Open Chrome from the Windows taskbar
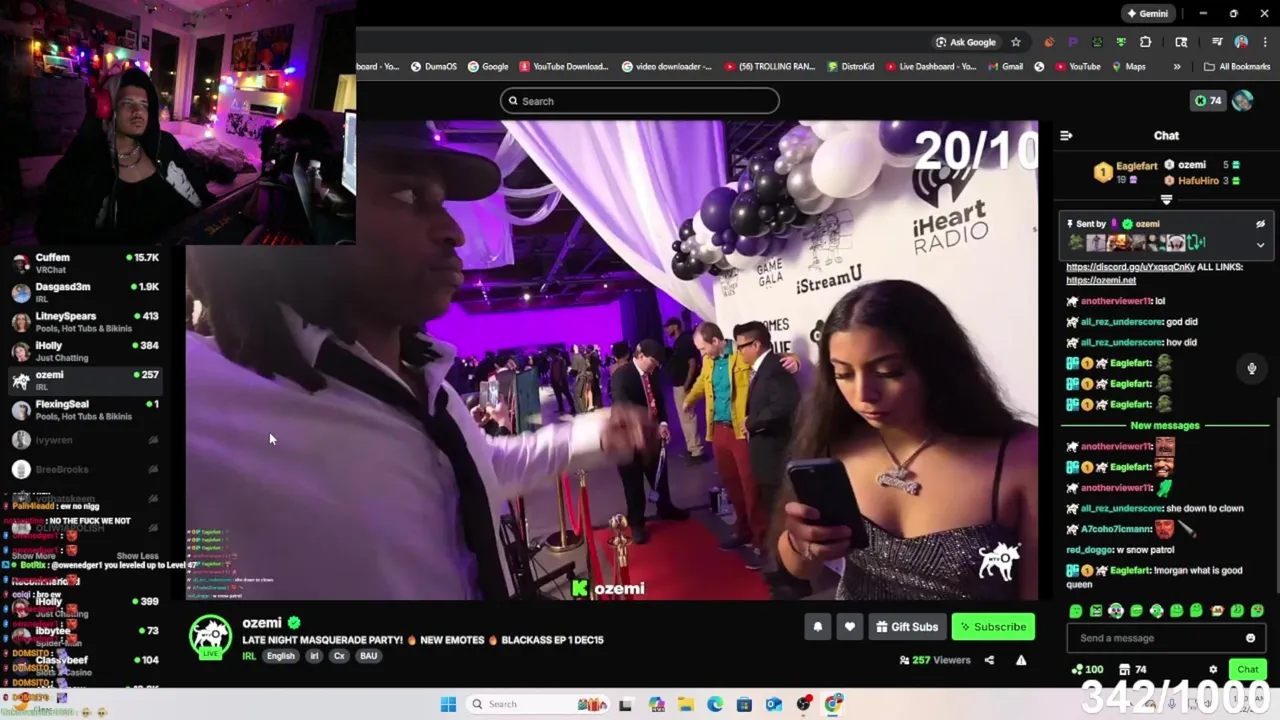Screen dimensions: 1280x720 (834, 704)
